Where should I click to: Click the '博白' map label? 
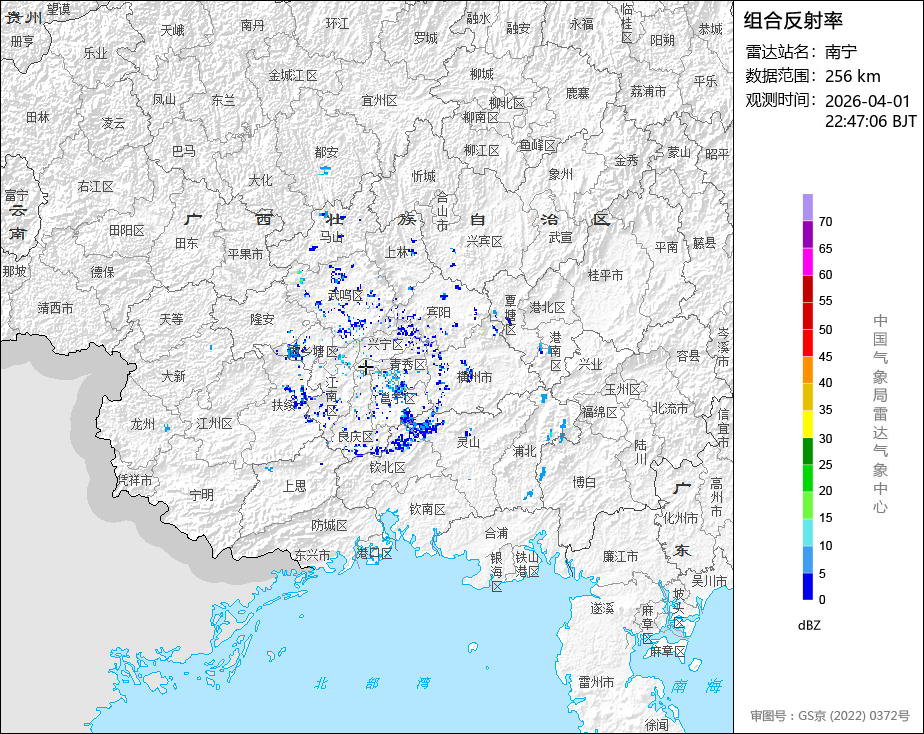pyautogui.click(x=585, y=482)
